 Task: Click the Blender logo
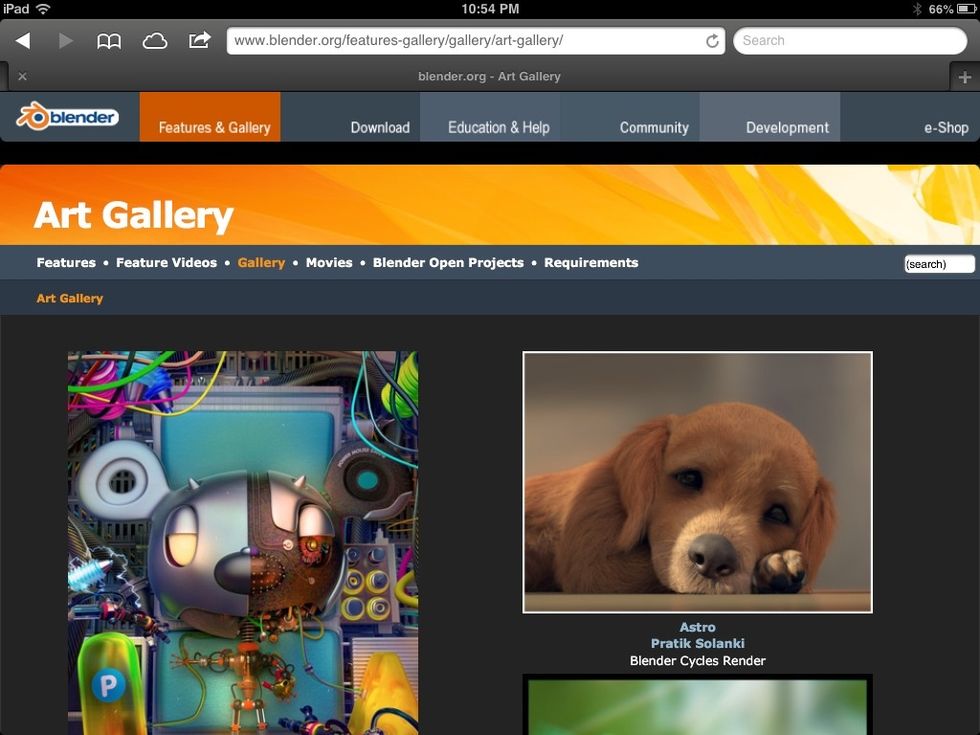click(67, 118)
